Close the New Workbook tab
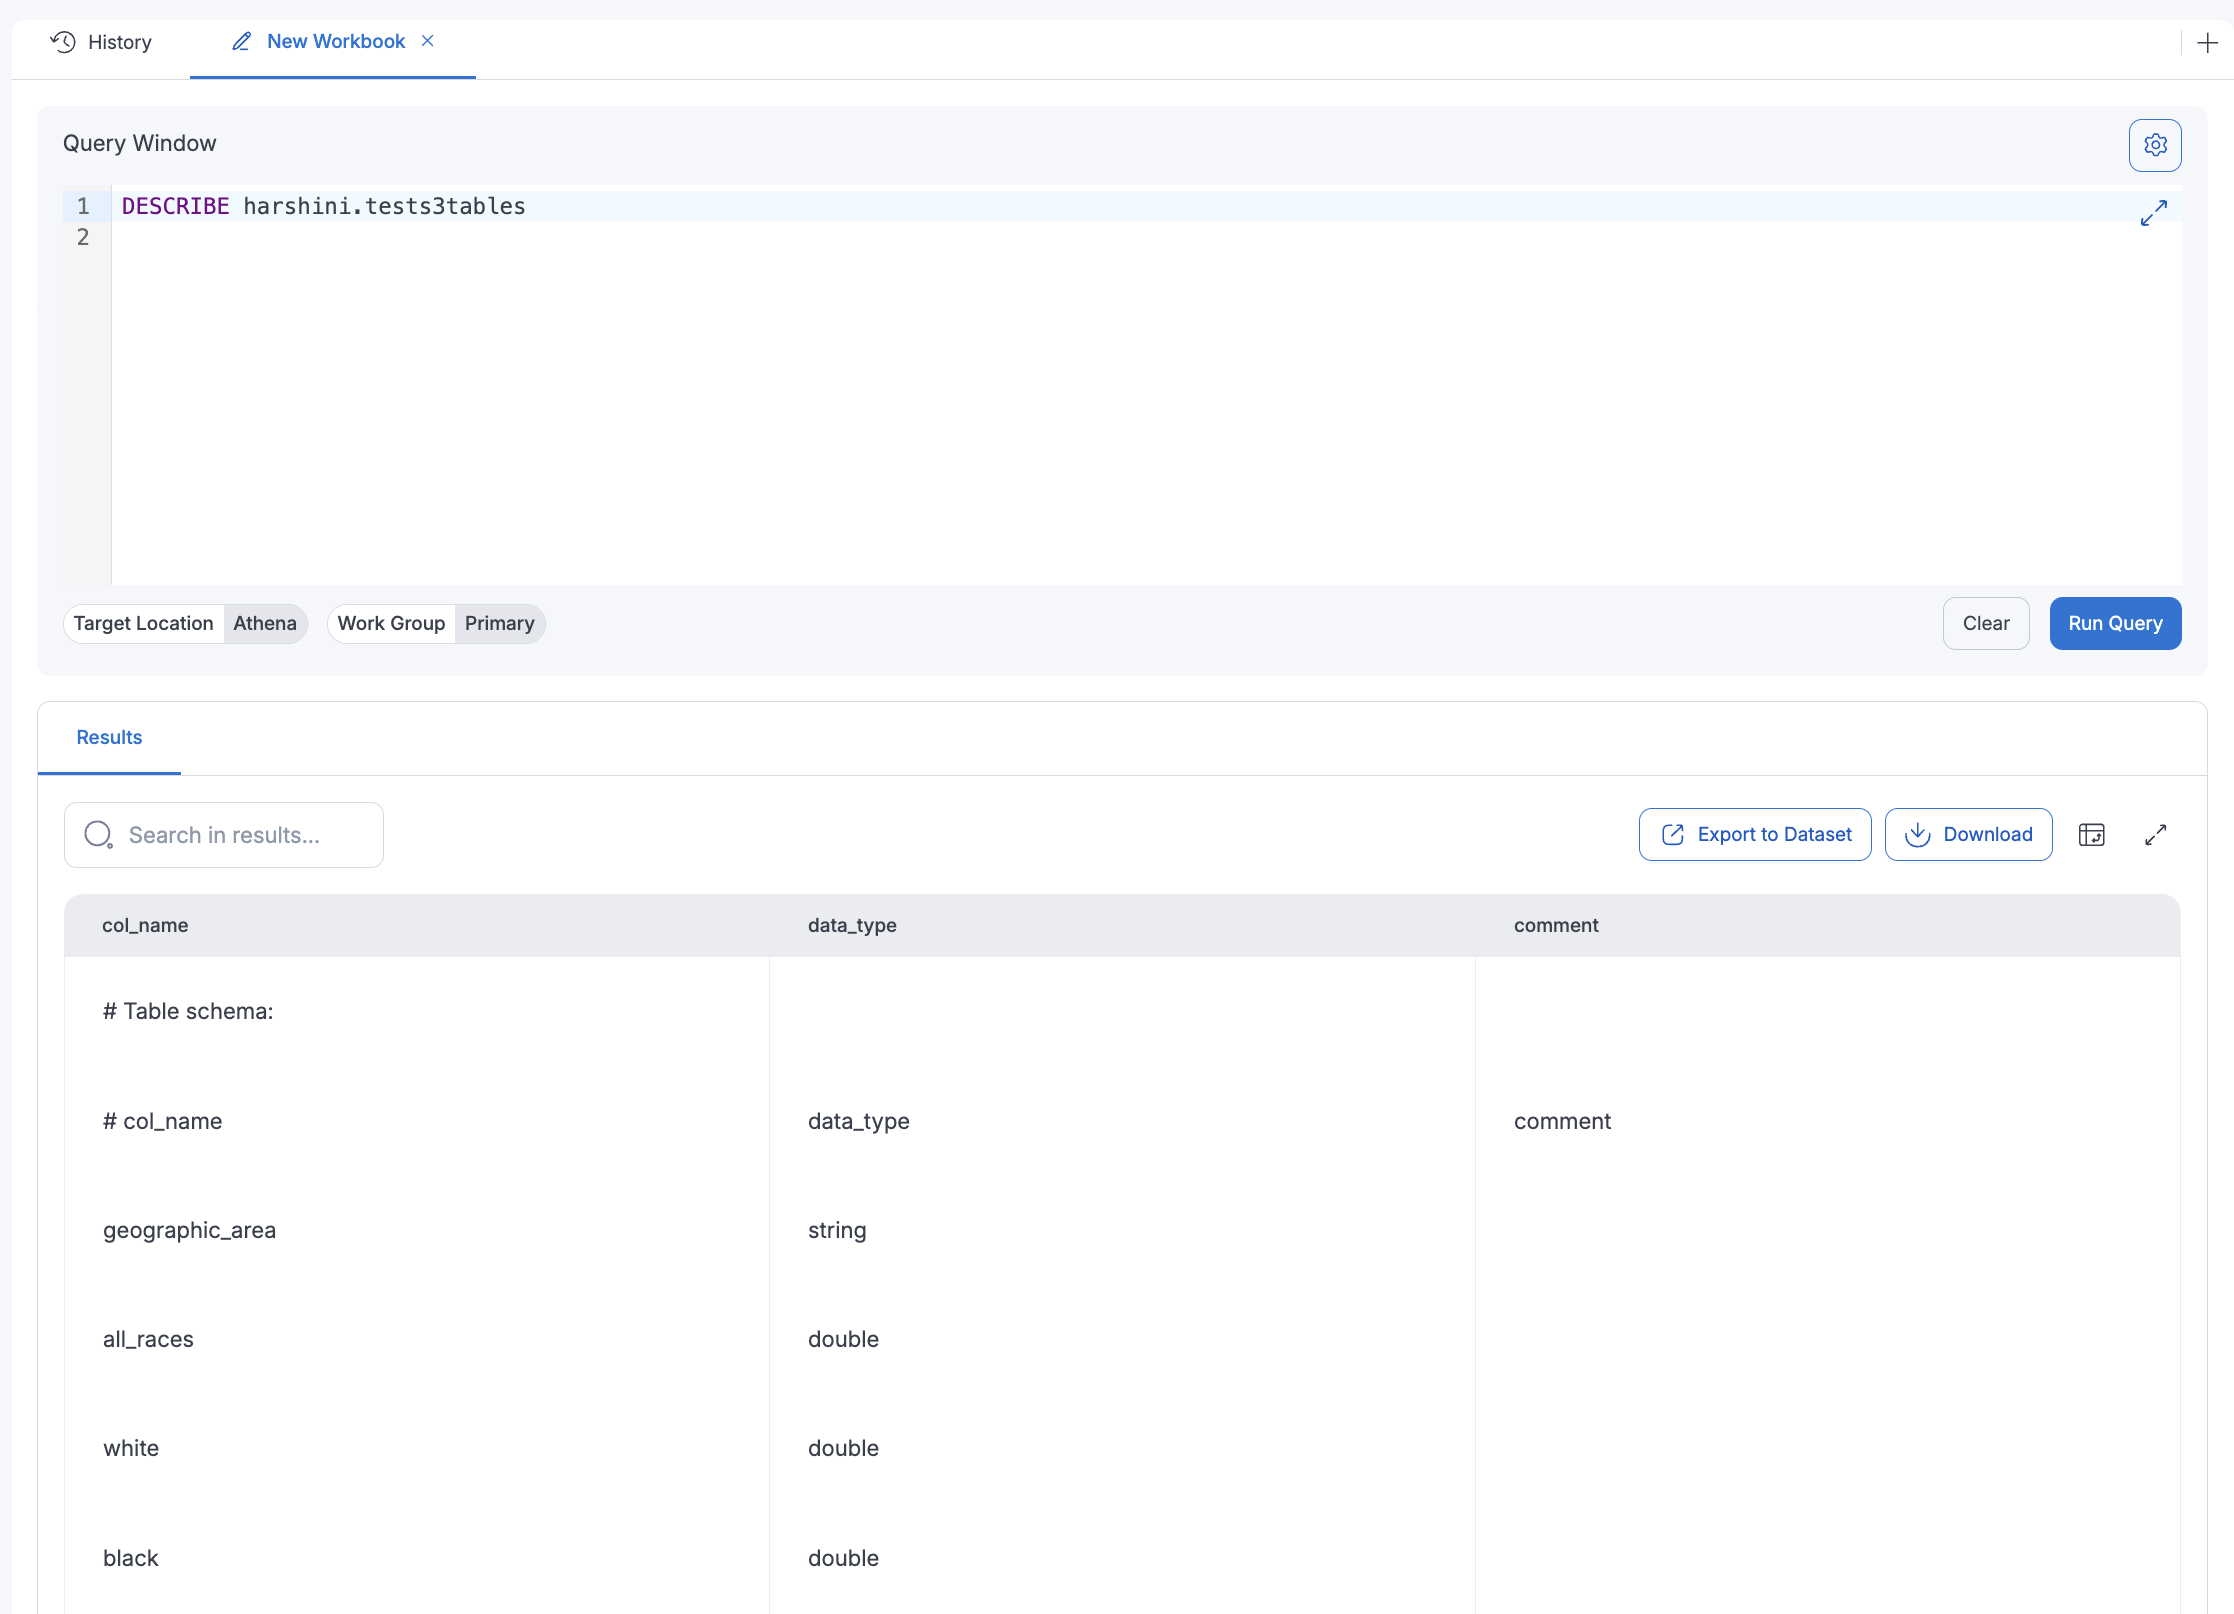 429,41
